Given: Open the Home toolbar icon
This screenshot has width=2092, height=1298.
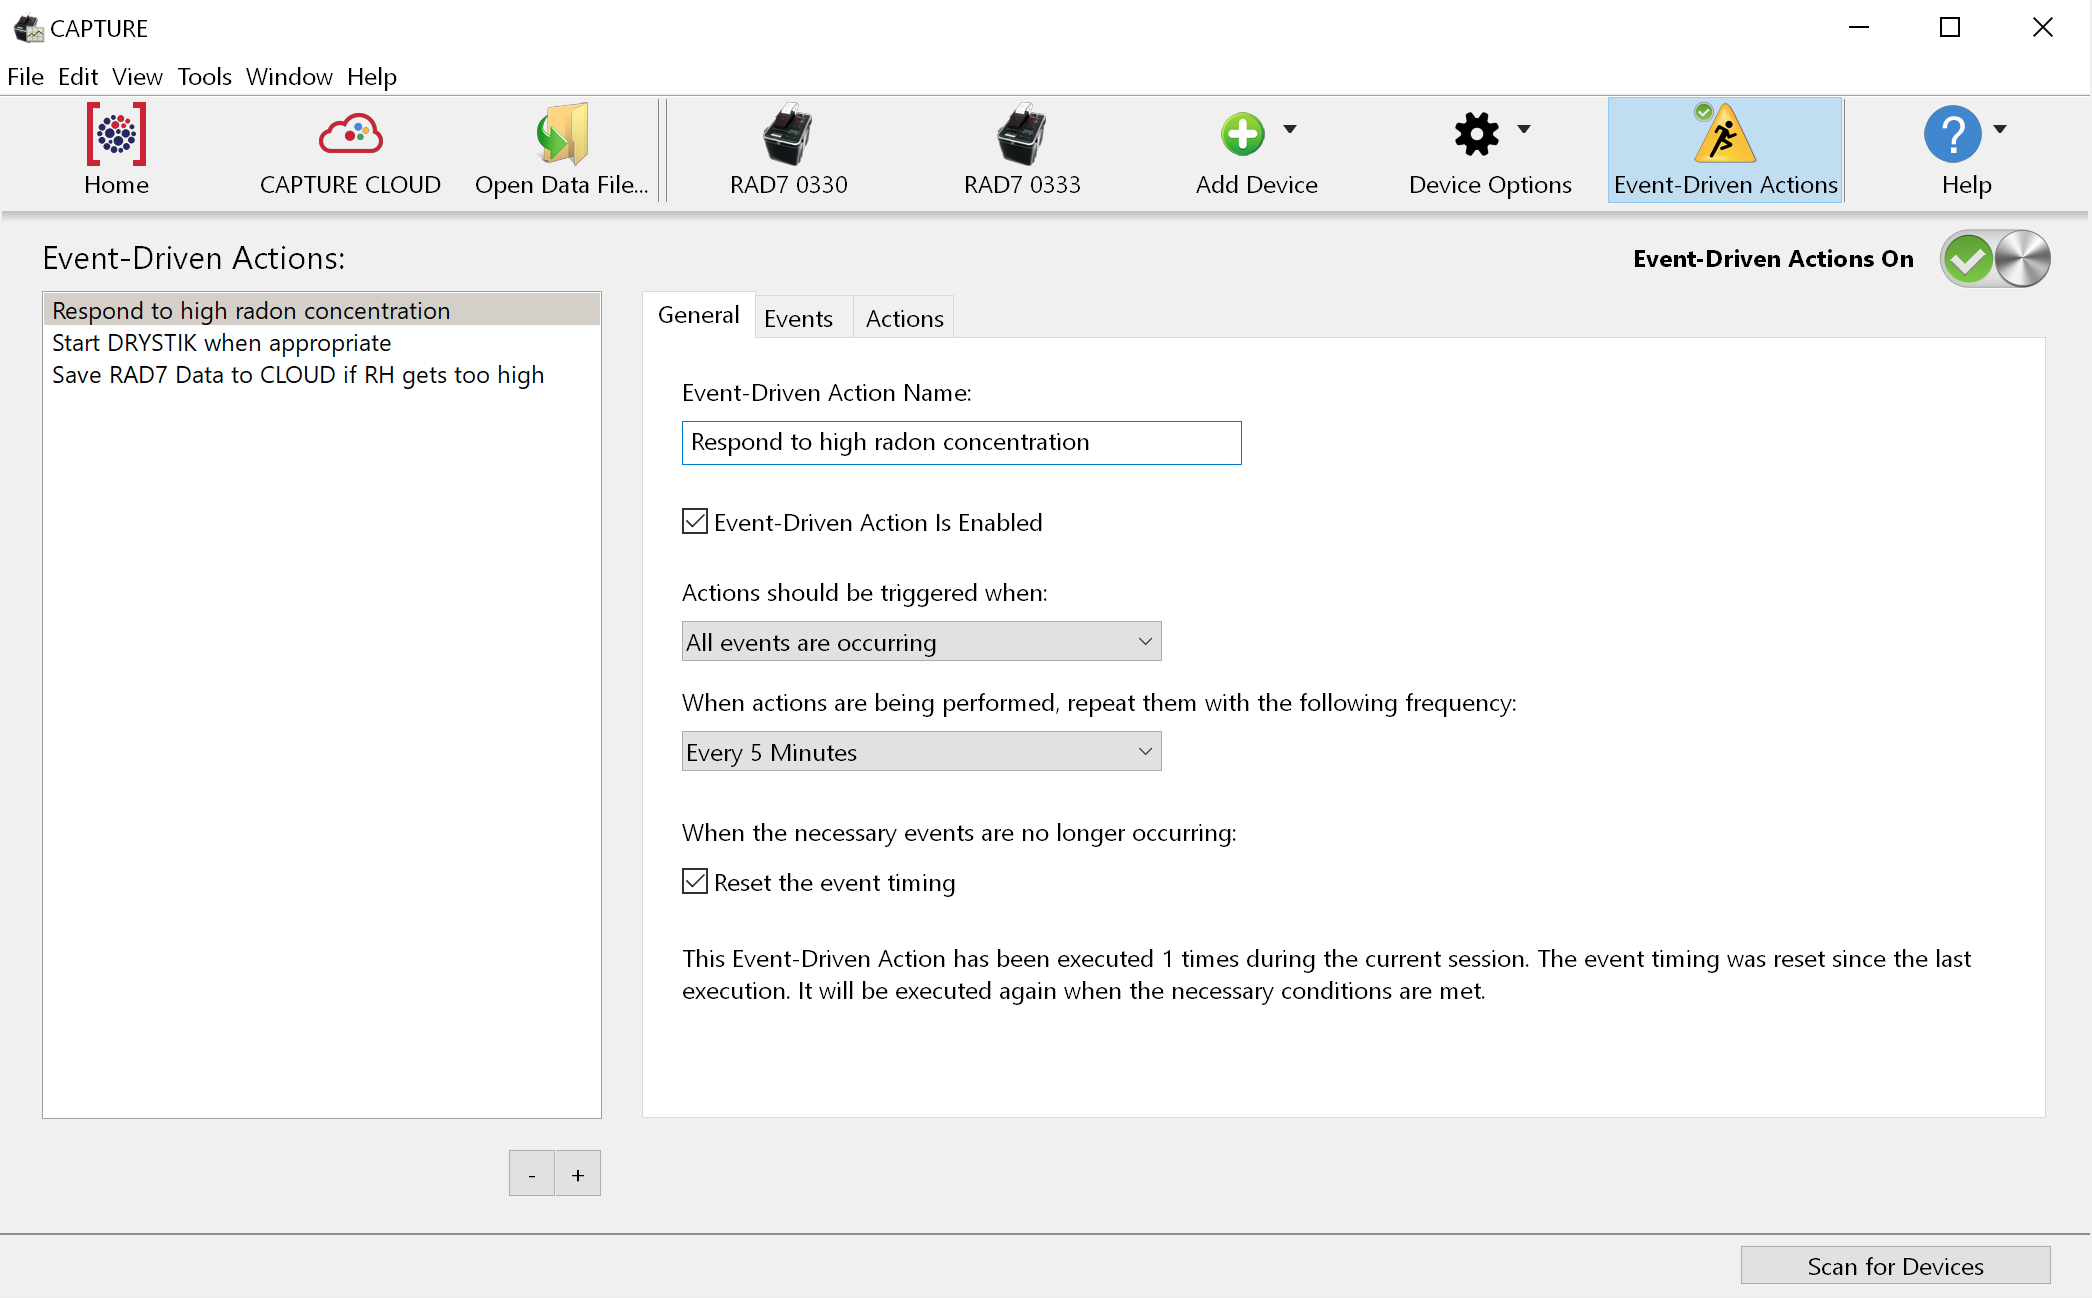Looking at the screenshot, I should (x=116, y=135).
